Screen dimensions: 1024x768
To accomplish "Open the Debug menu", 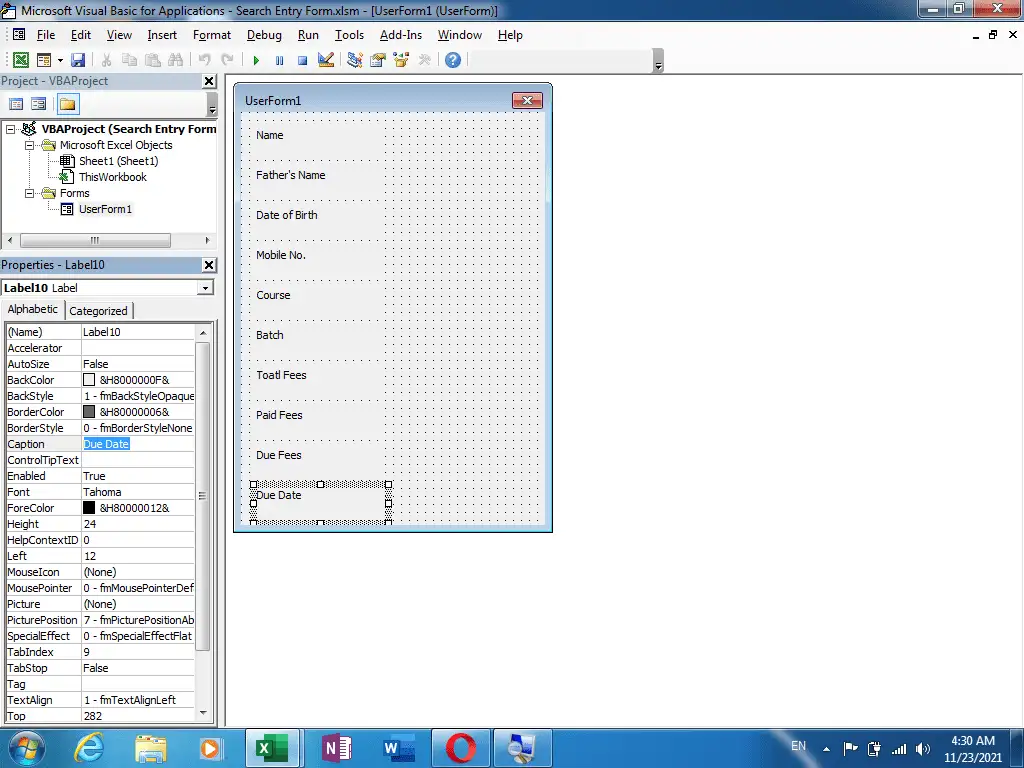I will (x=264, y=35).
